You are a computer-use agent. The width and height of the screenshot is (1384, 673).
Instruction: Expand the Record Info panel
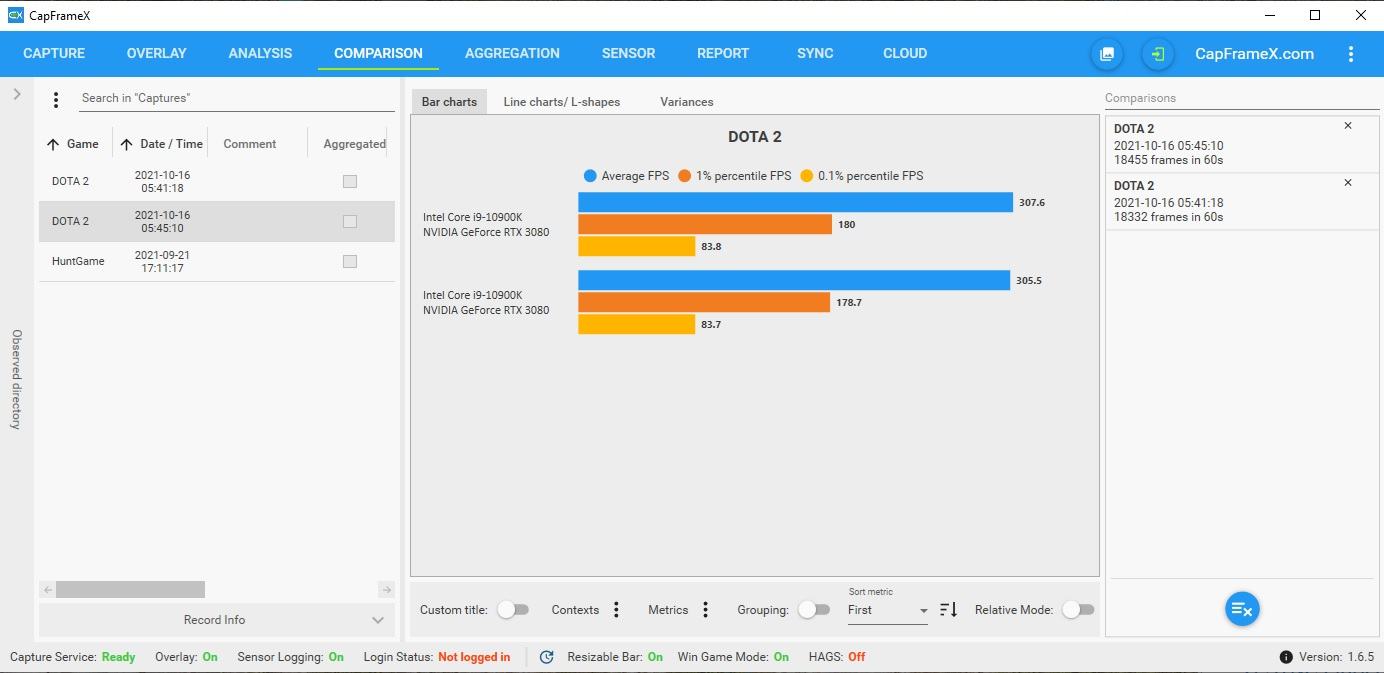click(x=216, y=620)
